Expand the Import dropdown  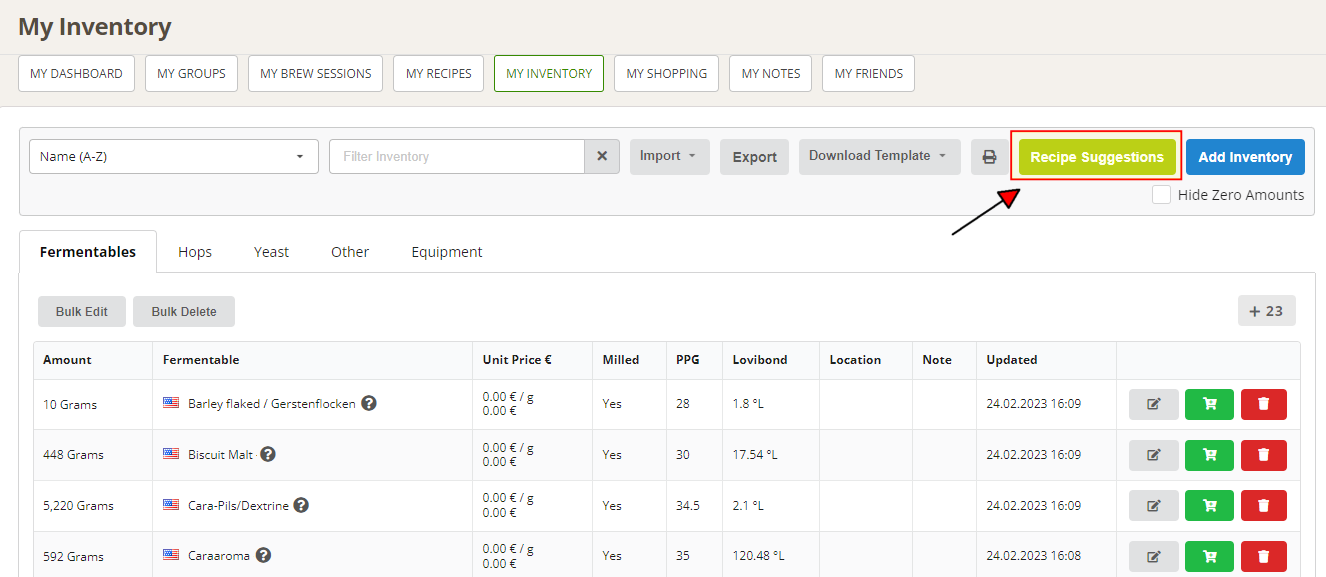pyautogui.click(x=669, y=157)
